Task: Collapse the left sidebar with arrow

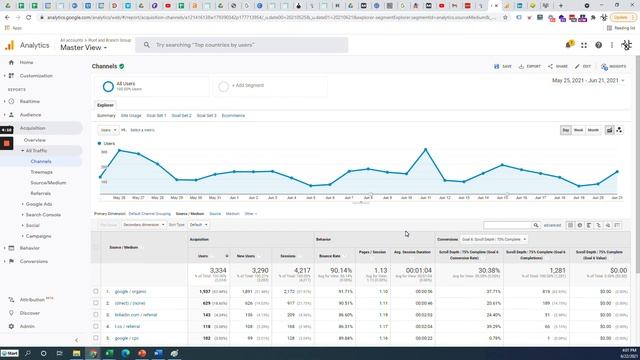Action: click(x=76, y=340)
